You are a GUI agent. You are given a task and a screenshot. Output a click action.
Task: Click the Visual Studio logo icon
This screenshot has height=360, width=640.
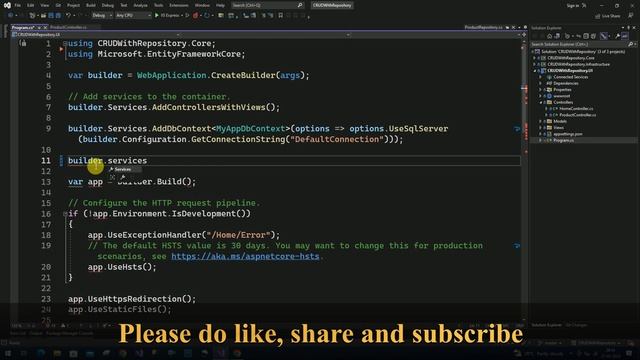(7, 5)
